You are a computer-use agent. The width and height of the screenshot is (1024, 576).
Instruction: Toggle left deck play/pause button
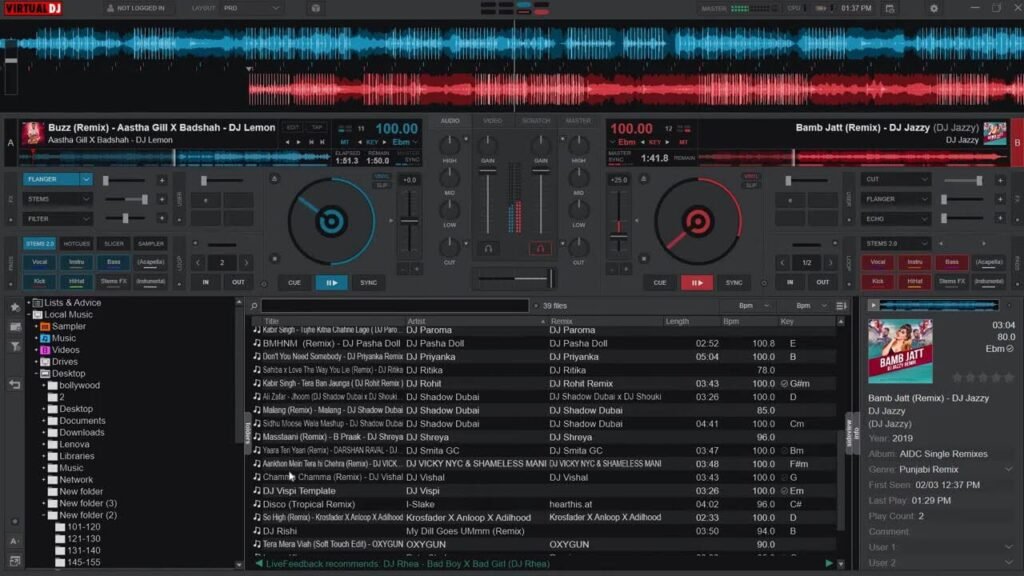coord(331,283)
